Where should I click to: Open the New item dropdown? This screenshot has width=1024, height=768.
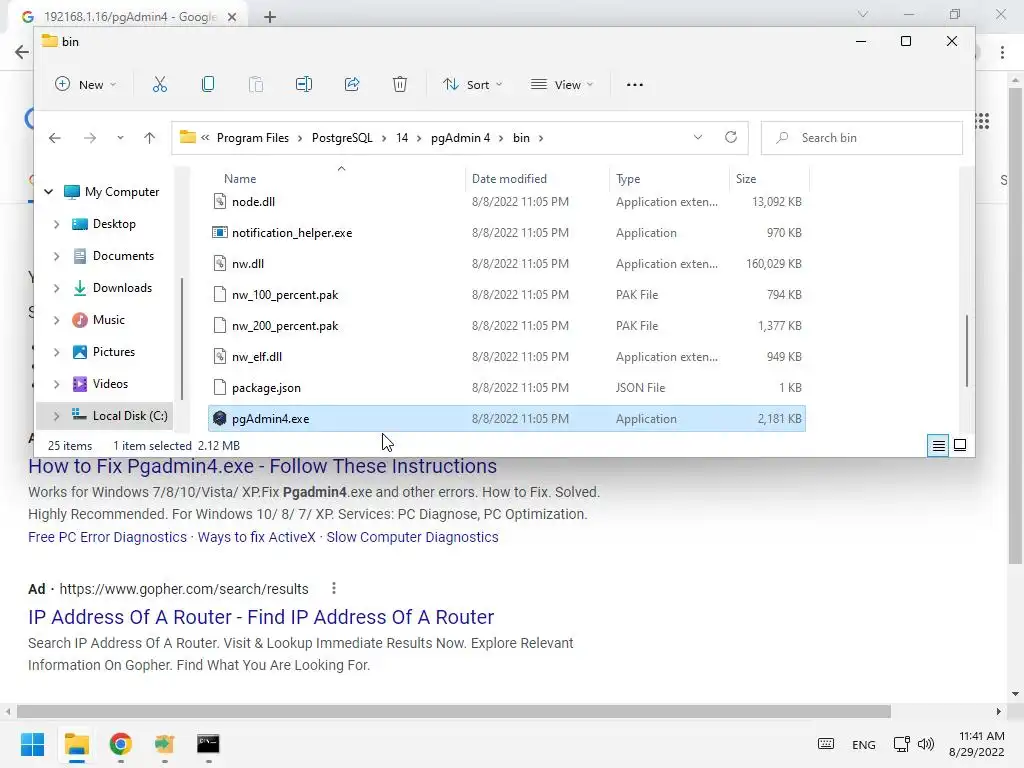click(86, 84)
